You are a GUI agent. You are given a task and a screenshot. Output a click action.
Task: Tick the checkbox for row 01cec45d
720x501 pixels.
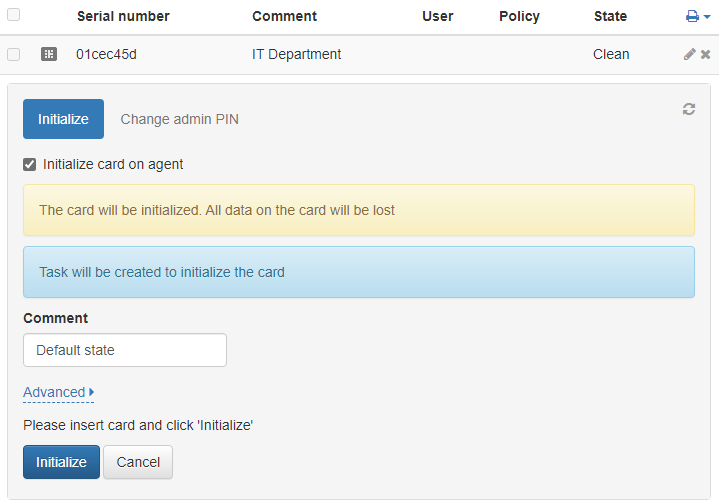[x=14, y=55]
